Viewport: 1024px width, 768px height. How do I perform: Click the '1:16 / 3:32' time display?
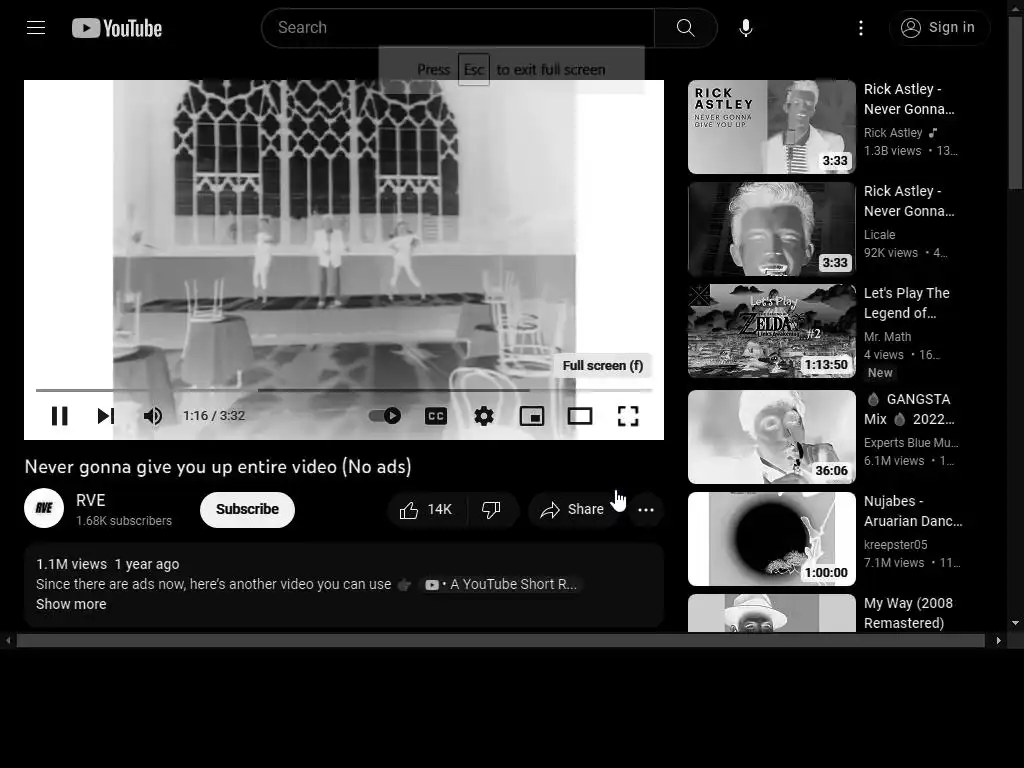point(214,416)
